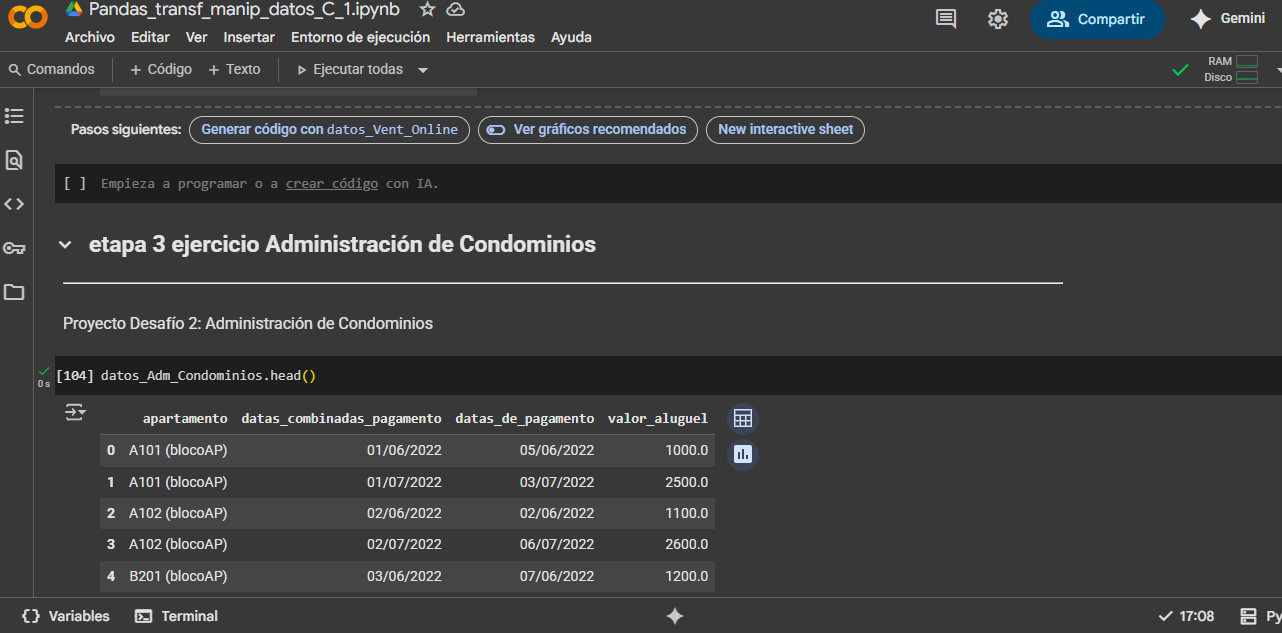Collapse the etapa 3 section chevron
The width and height of the screenshot is (1282, 633).
click(65, 245)
